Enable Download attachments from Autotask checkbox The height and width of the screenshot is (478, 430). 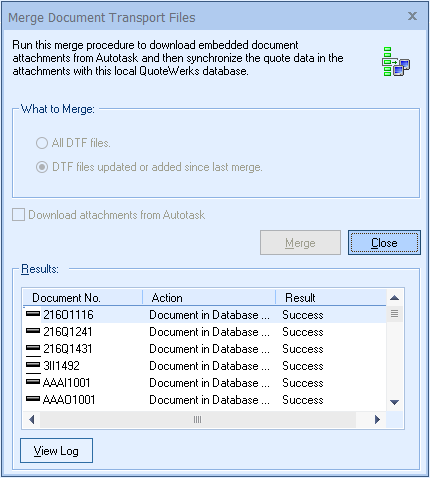[x=18, y=215]
